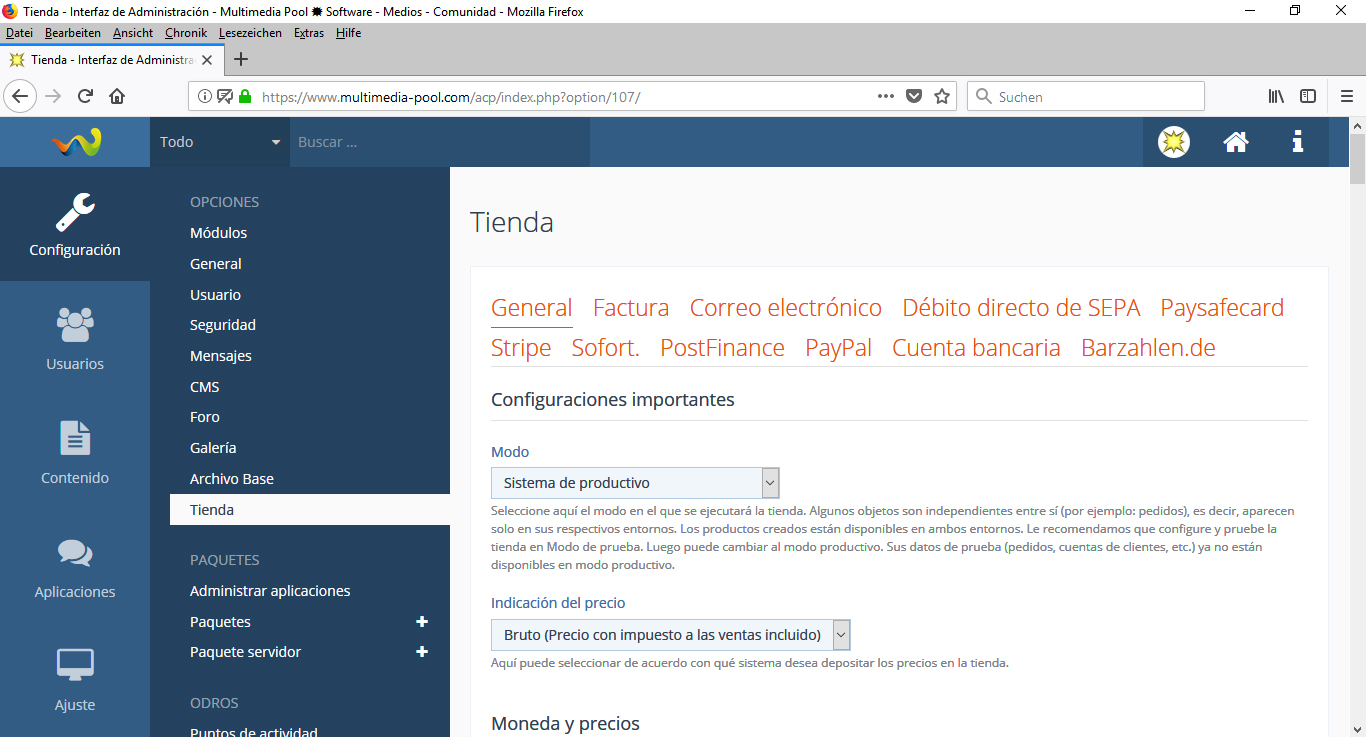1366x737 pixels.
Task: Open the Chronik menu
Action: point(186,33)
